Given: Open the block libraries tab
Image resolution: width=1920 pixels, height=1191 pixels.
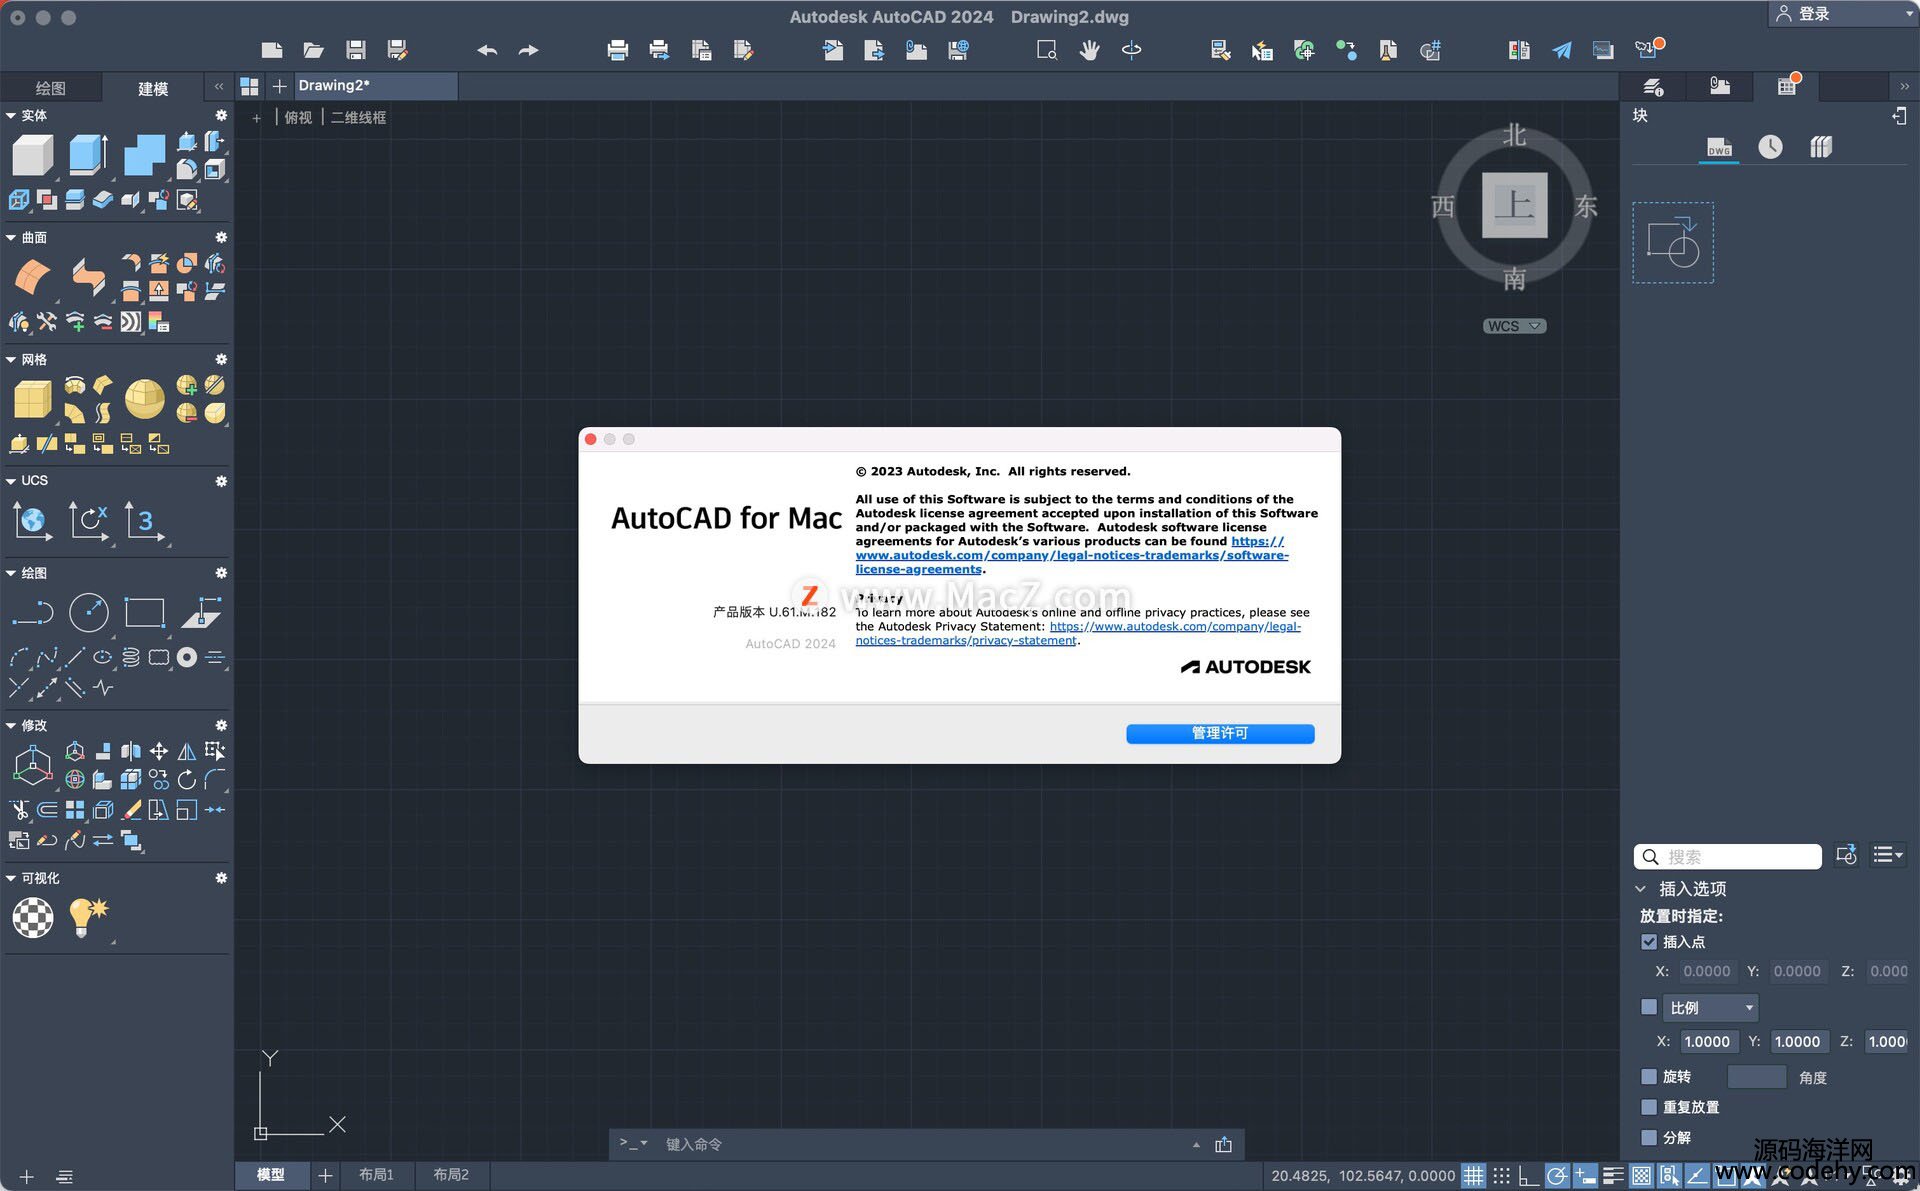Looking at the screenshot, I should [x=1821, y=148].
